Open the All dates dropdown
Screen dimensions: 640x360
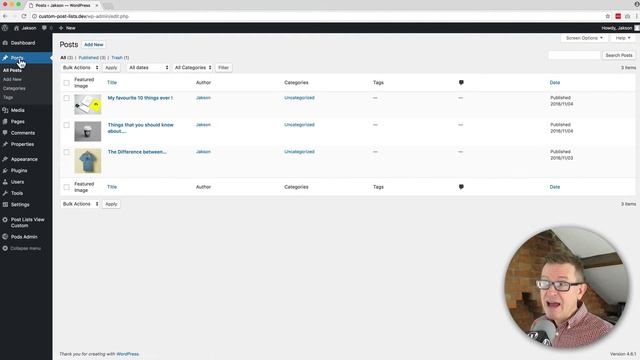click(x=148, y=68)
